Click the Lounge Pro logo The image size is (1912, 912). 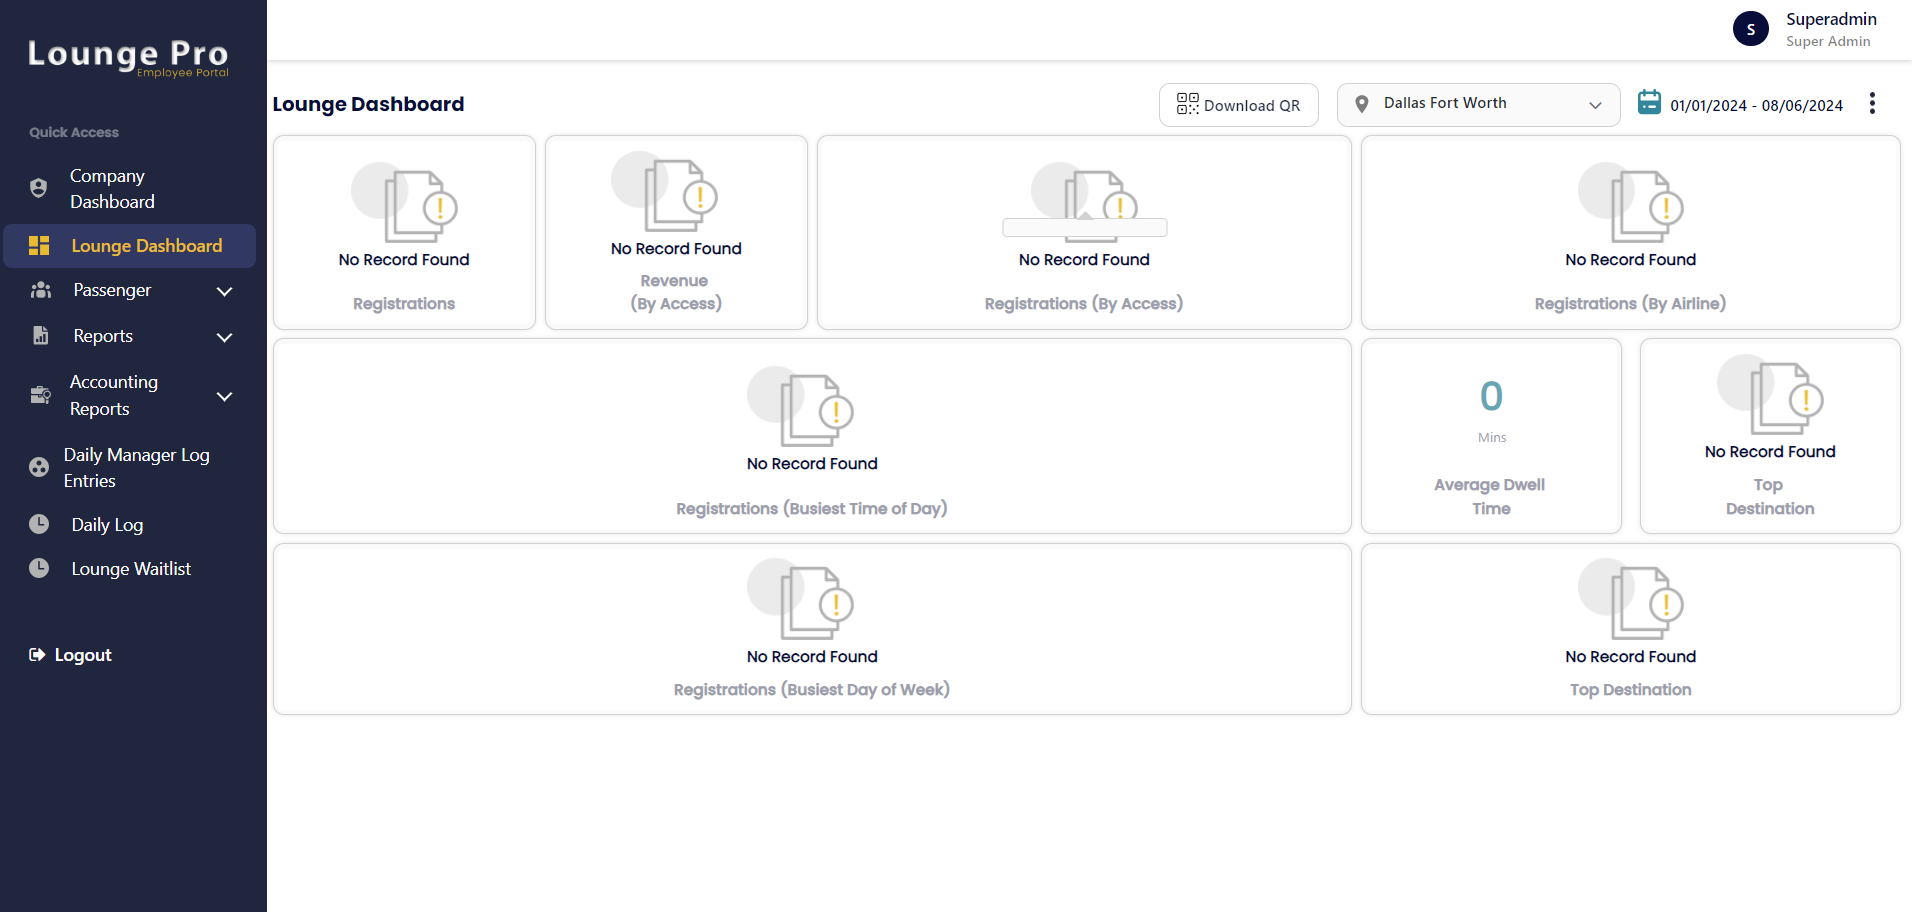point(128,57)
